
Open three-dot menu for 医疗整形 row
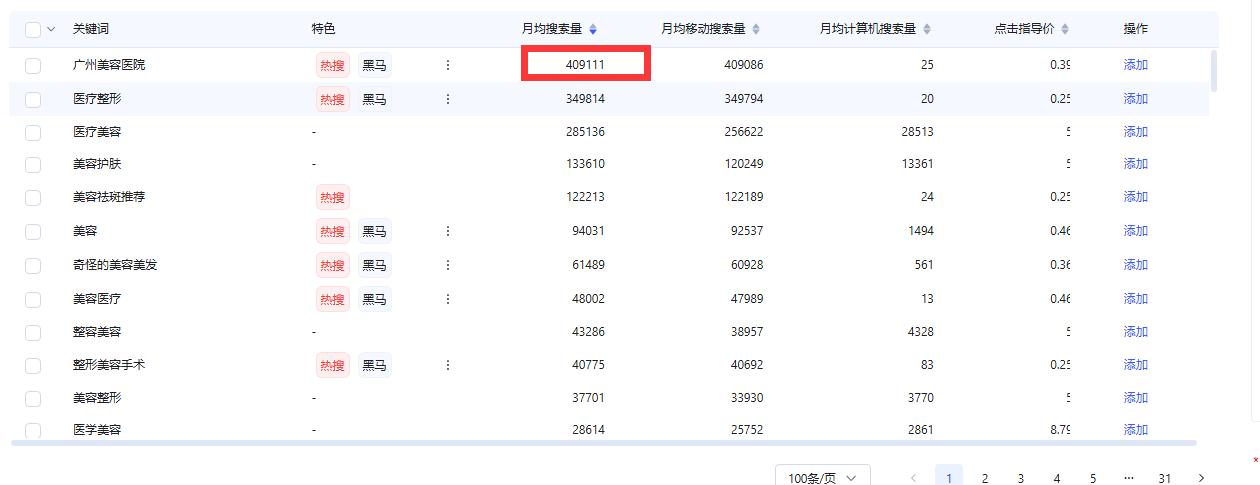point(447,99)
